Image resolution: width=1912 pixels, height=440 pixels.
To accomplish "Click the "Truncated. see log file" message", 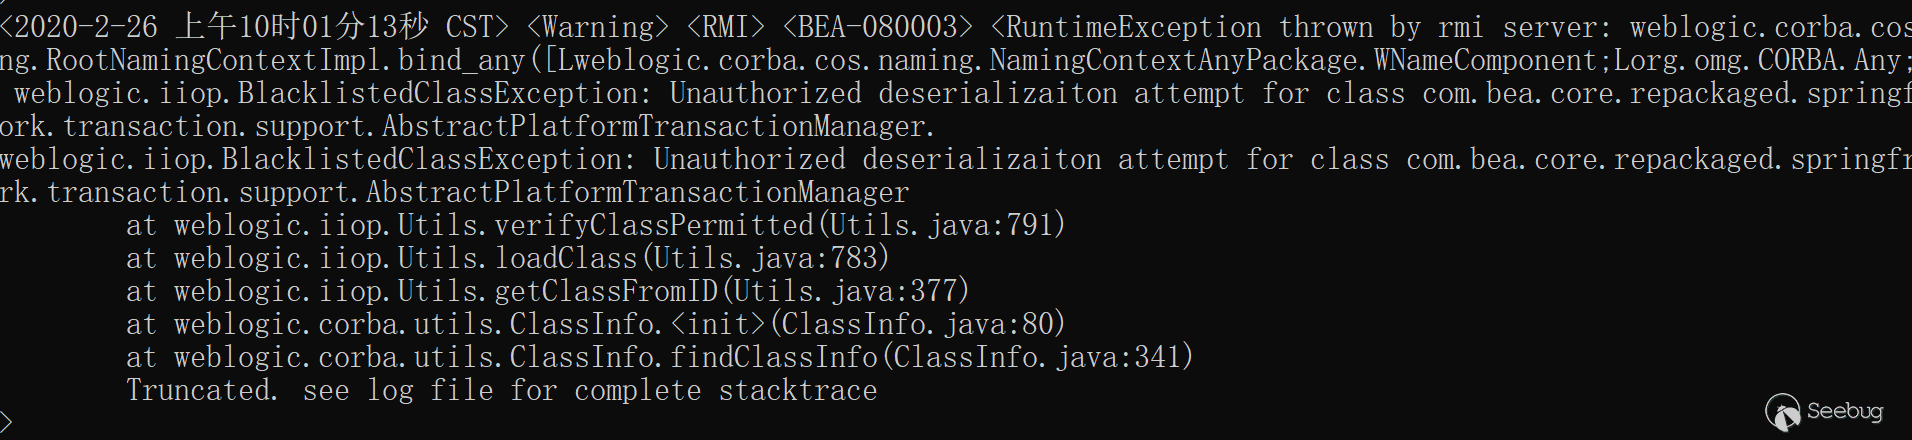I will (x=501, y=390).
